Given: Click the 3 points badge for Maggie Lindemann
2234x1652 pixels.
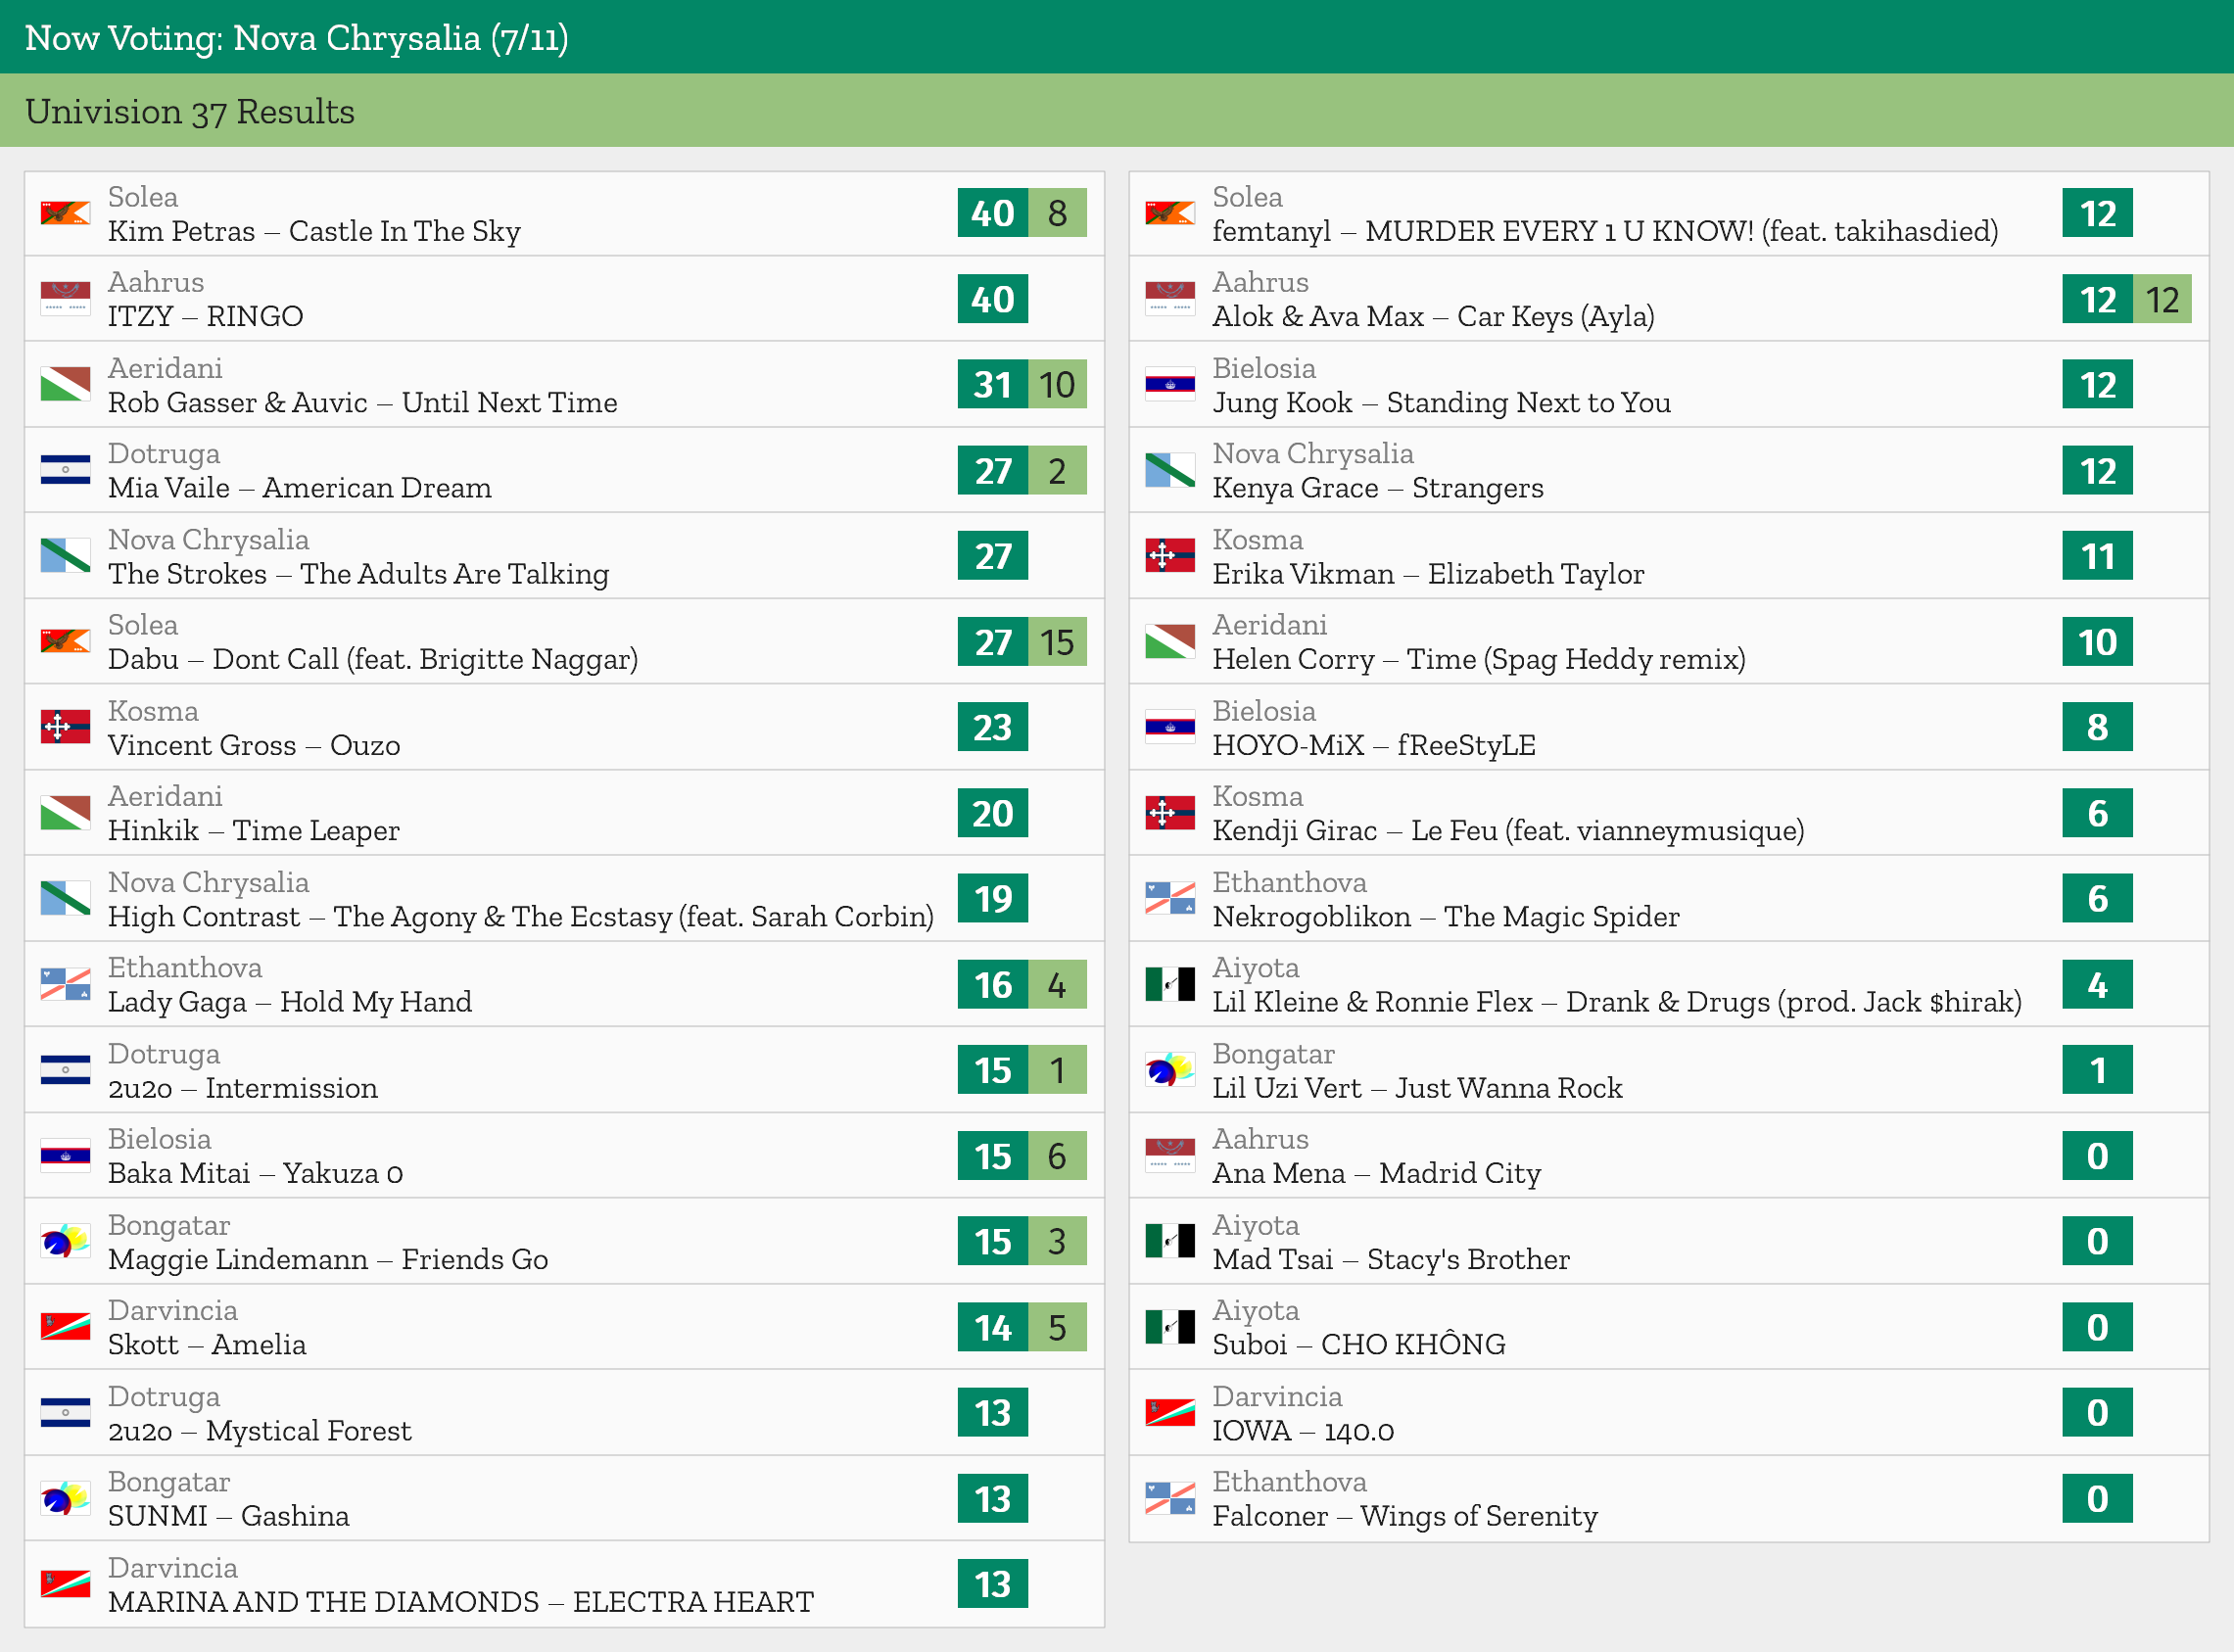Looking at the screenshot, I should click(x=1057, y=1241).
